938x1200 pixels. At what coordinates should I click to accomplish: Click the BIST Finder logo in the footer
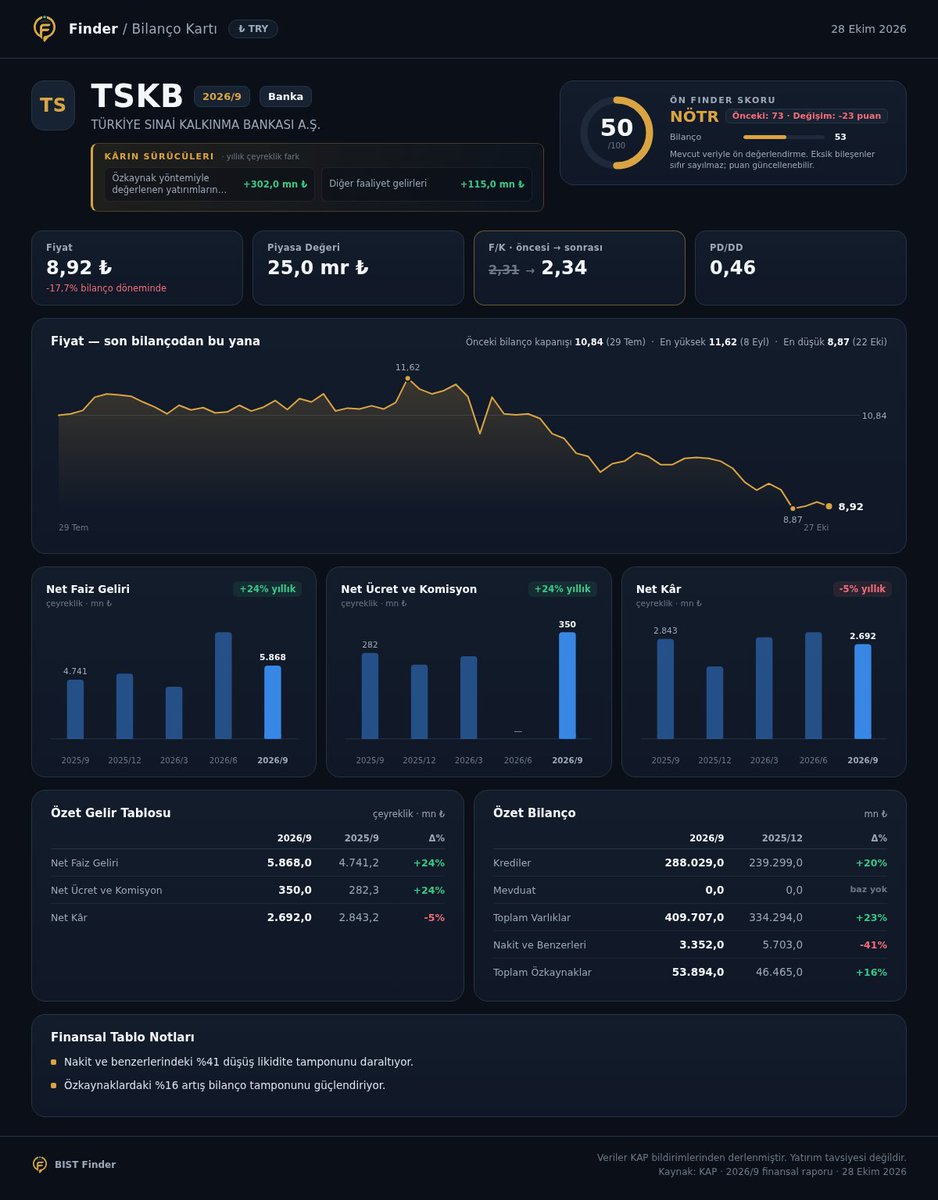pos(40,1164)
